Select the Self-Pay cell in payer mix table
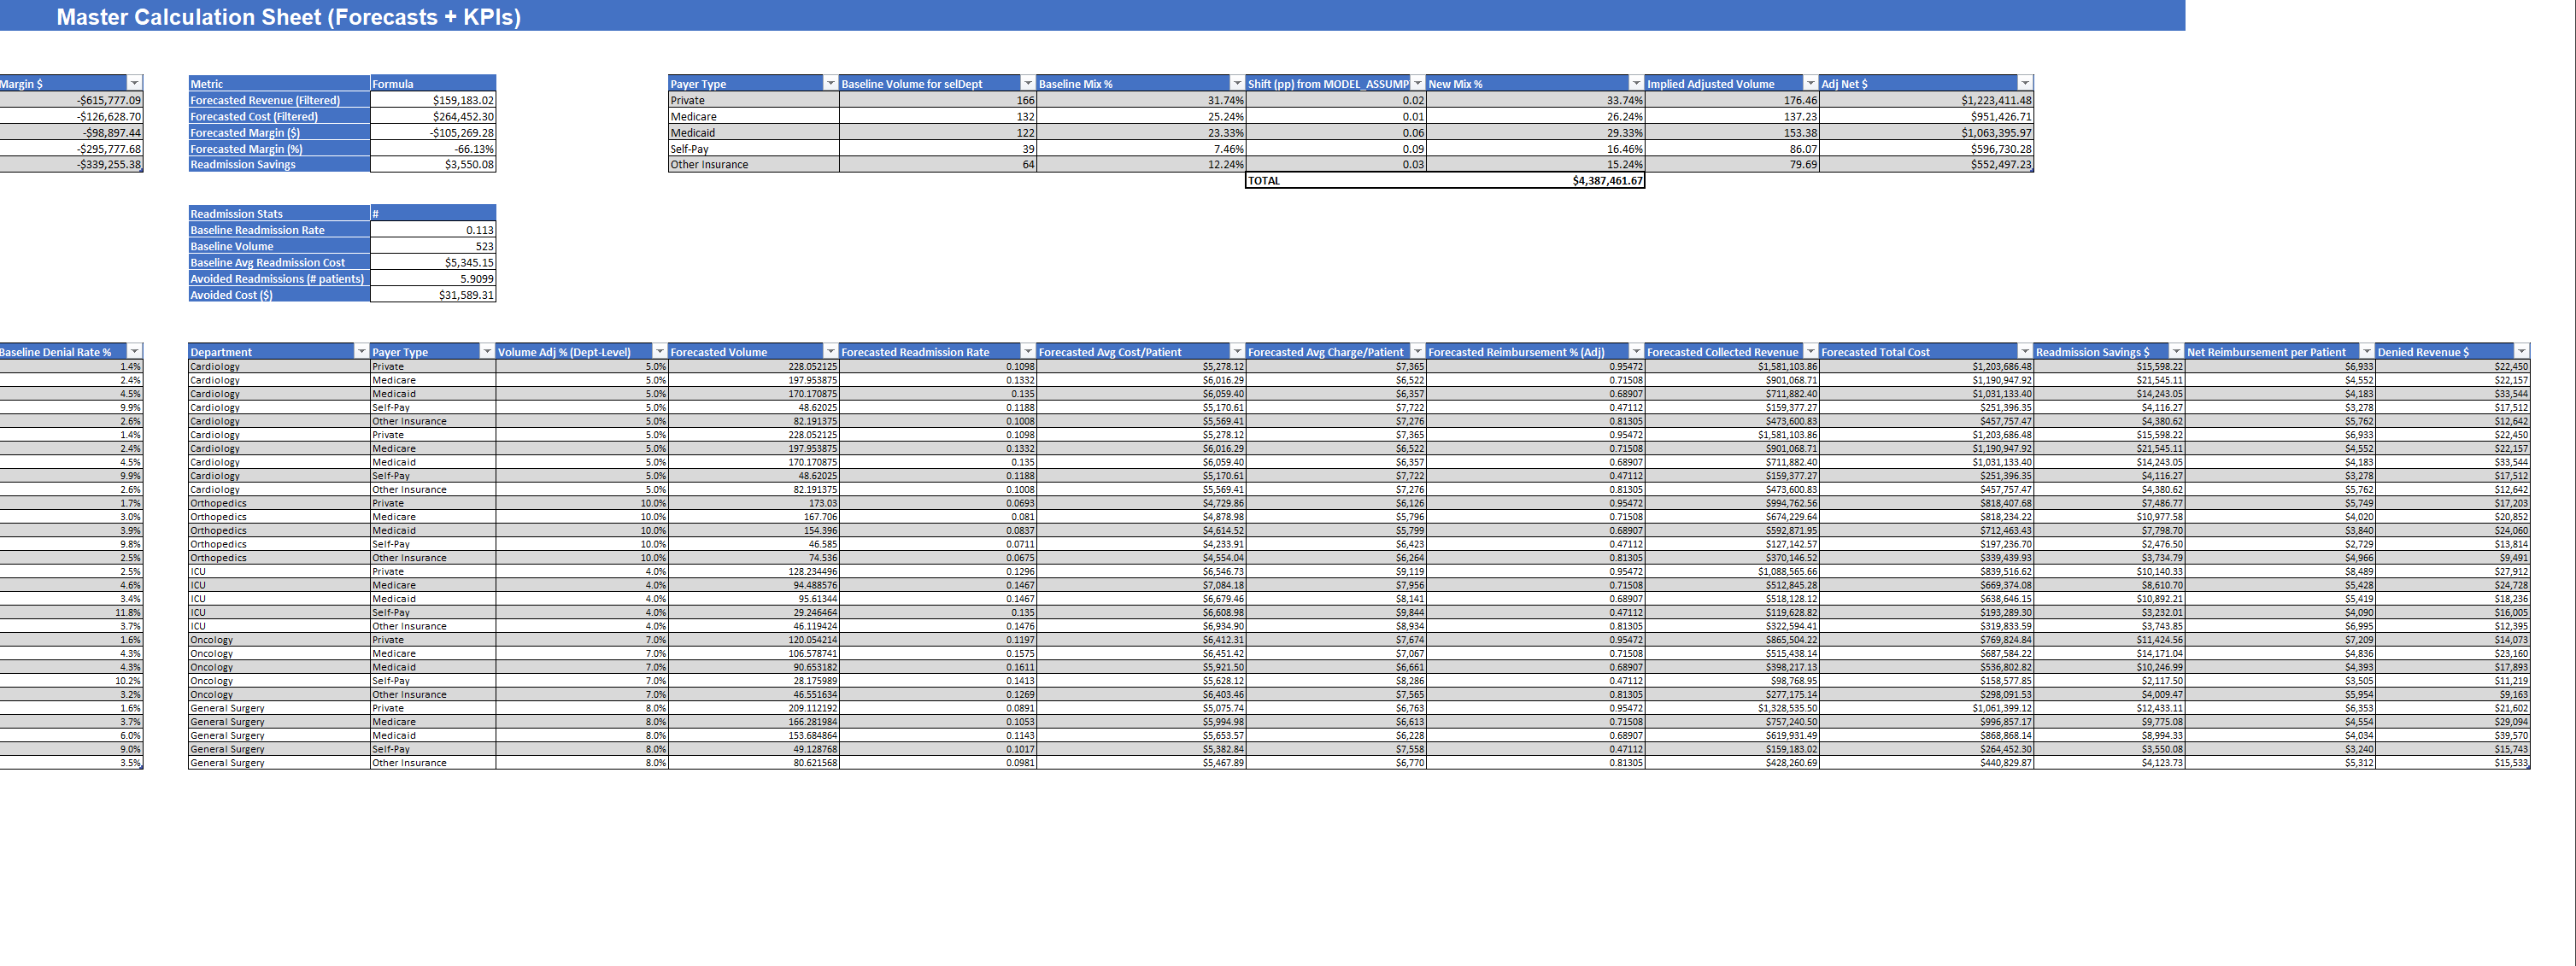Image resolution: width=2576 pixels, height=966 pixels. [x=752, y=149]
